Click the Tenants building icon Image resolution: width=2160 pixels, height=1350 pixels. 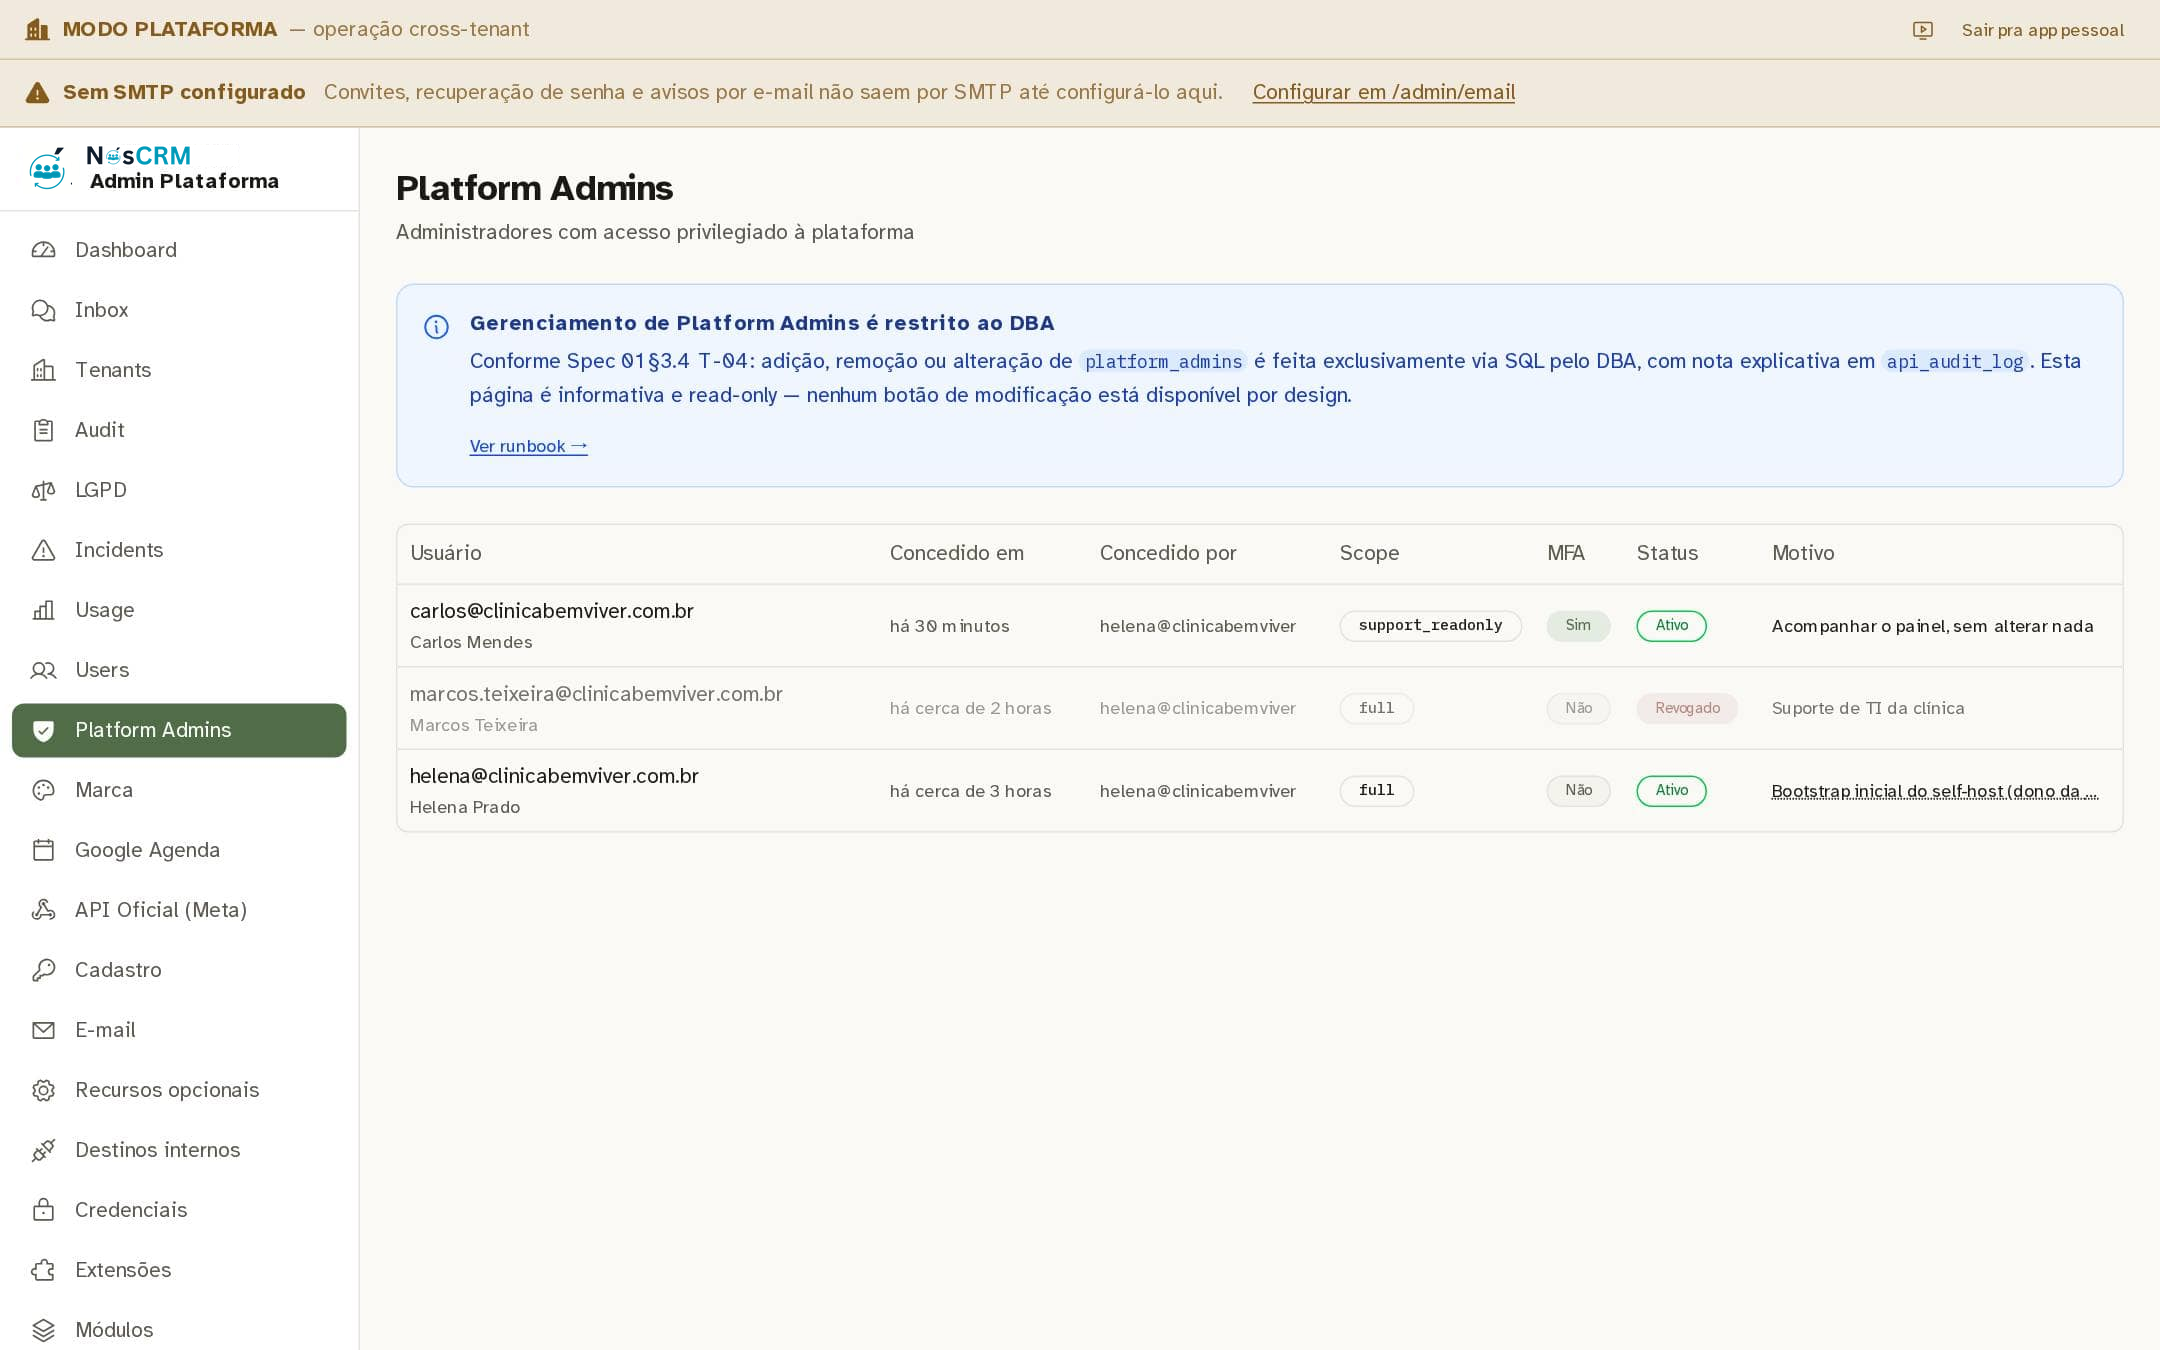tap(43, 370)
